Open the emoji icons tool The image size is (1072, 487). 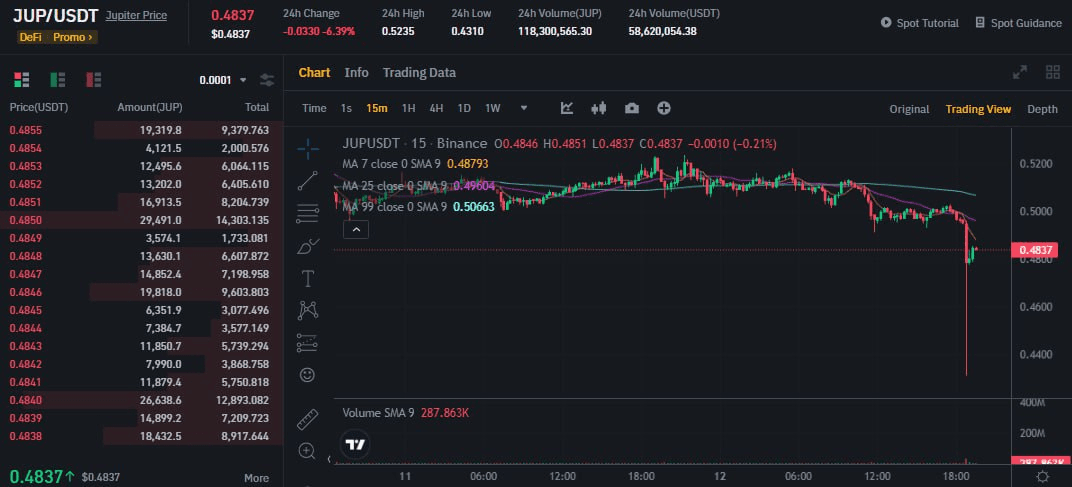pos(308,375)
